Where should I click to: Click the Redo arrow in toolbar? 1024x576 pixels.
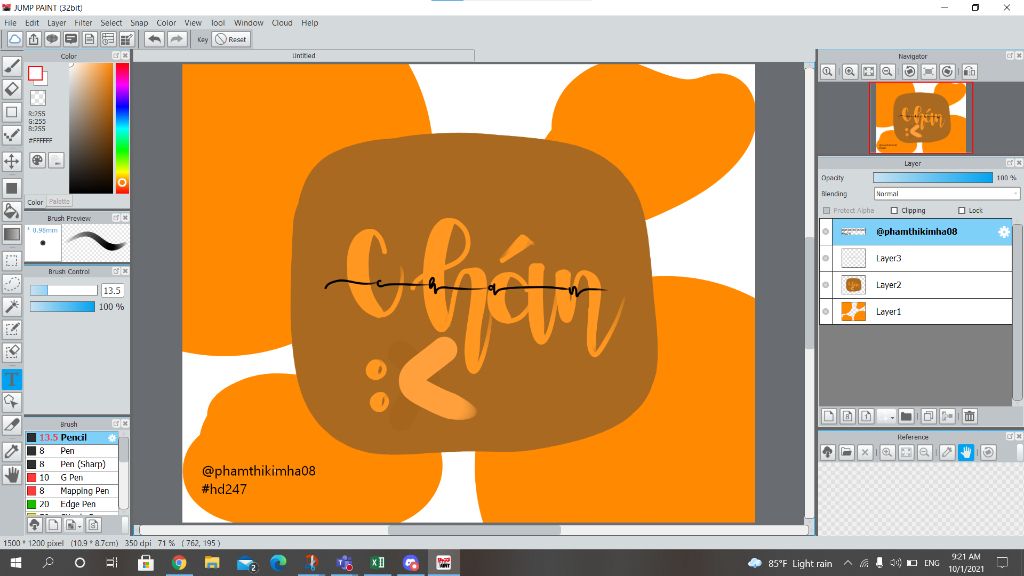click(176, 39)
